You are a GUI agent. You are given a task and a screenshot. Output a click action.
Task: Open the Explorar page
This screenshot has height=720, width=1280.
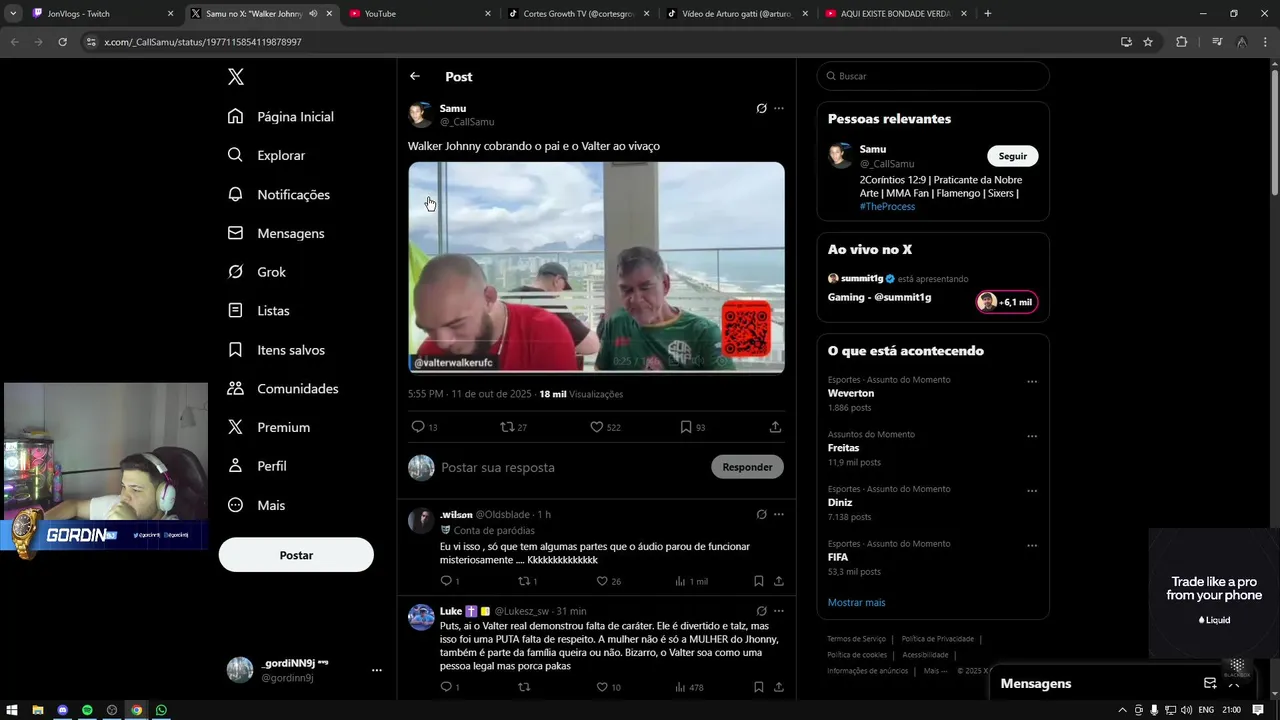point(266,155)
